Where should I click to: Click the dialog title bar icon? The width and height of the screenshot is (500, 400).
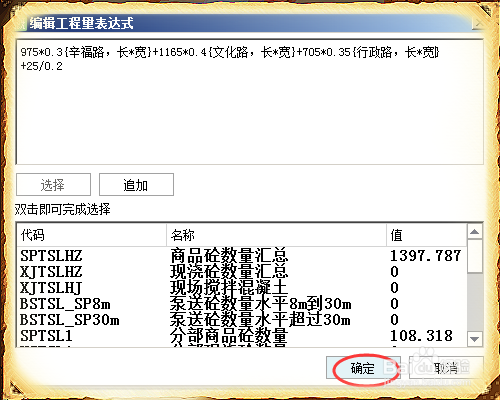[x=22, y=24]
